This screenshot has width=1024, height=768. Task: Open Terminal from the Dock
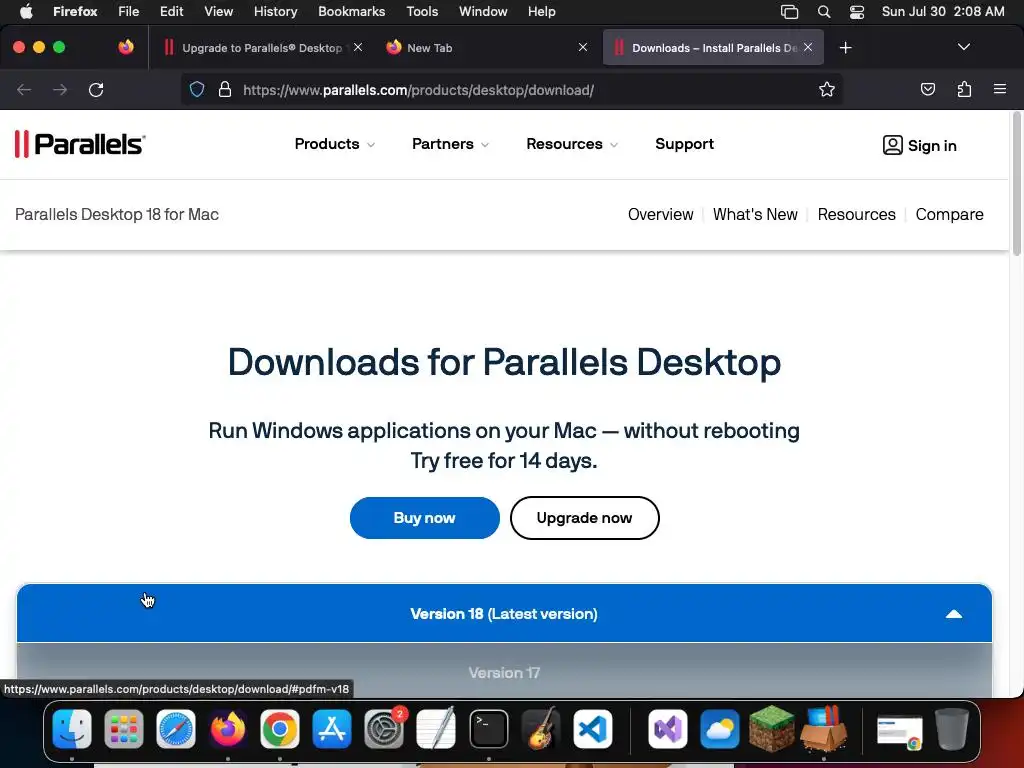[x=488, y=729]
